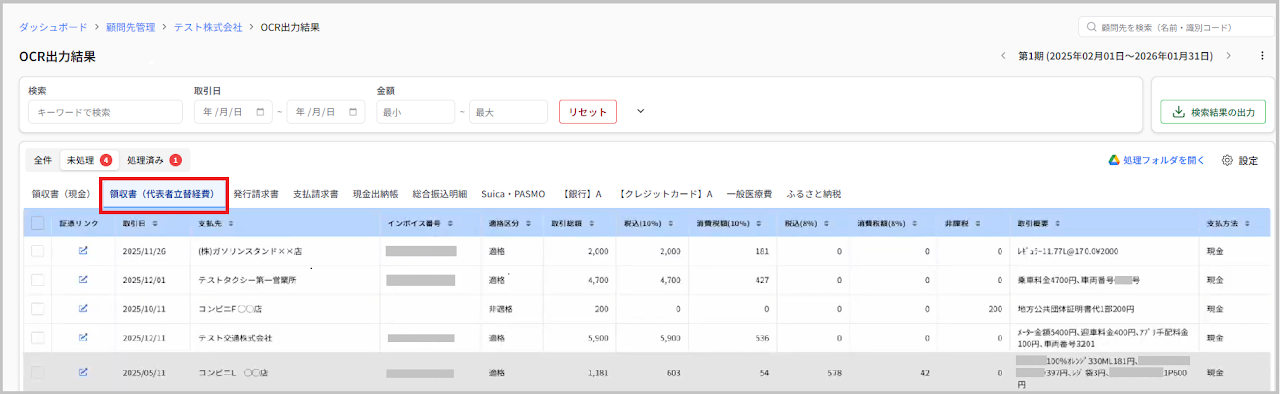The image size is (1280, 394).
Task: Switch to 処理済み filter tab
Action: [x=154, y=160]
